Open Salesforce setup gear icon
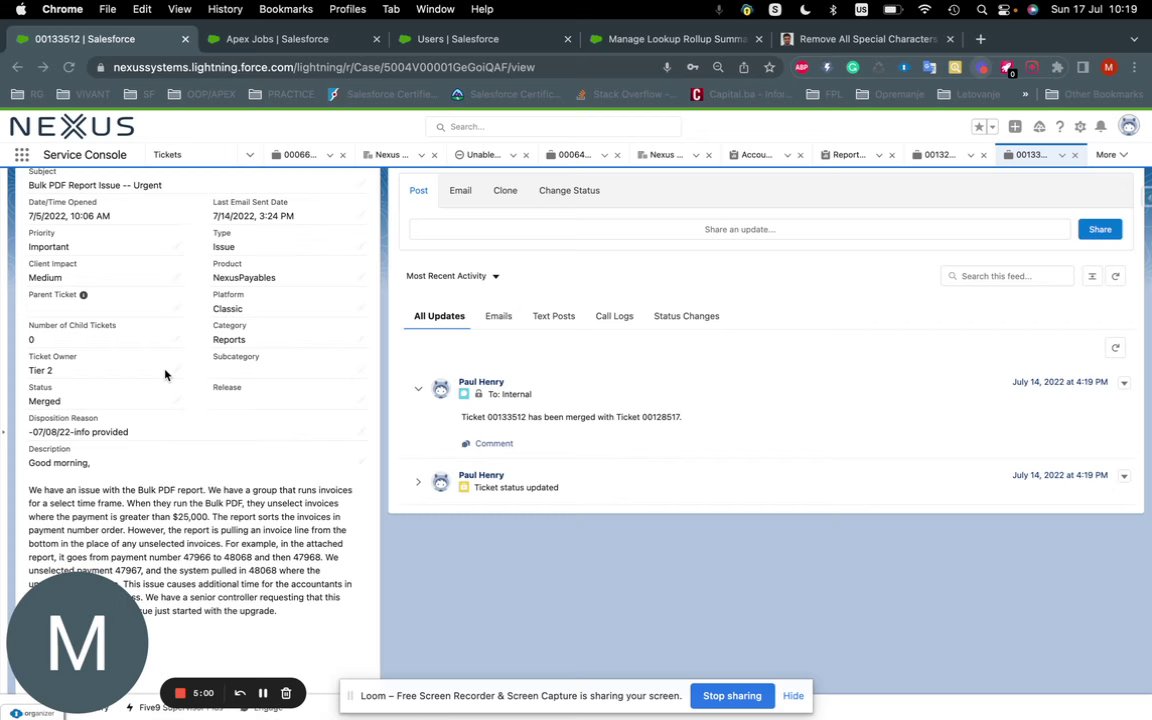 1080,126
